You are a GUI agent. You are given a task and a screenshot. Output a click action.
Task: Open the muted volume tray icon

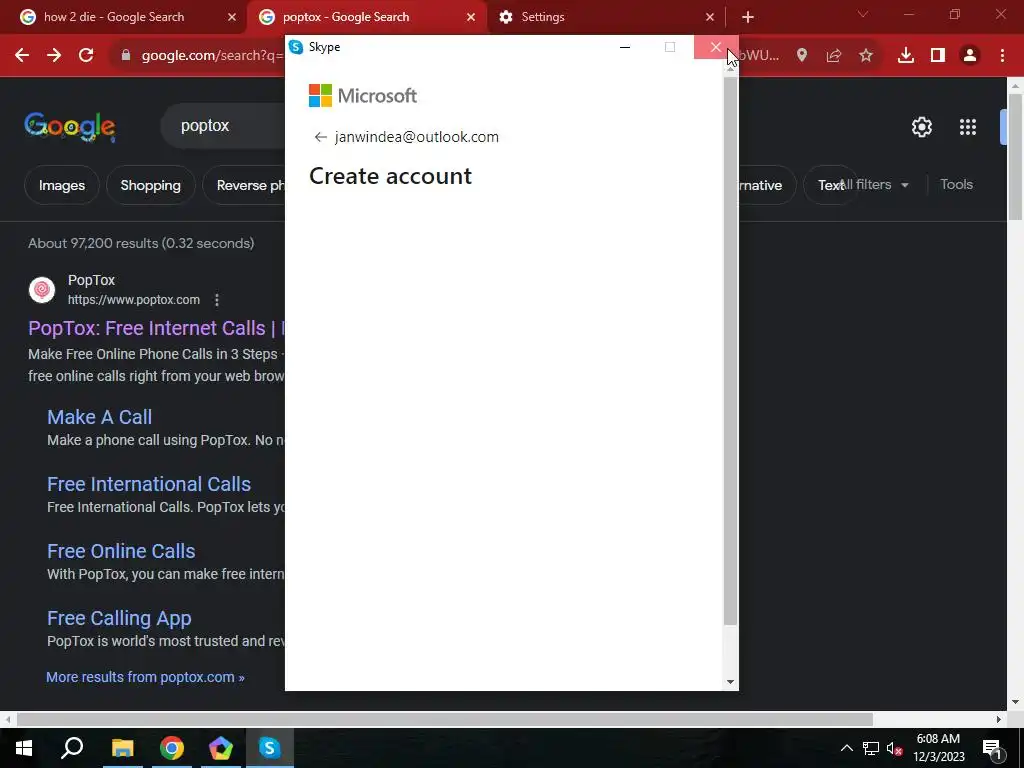click(x=894, y=748)
